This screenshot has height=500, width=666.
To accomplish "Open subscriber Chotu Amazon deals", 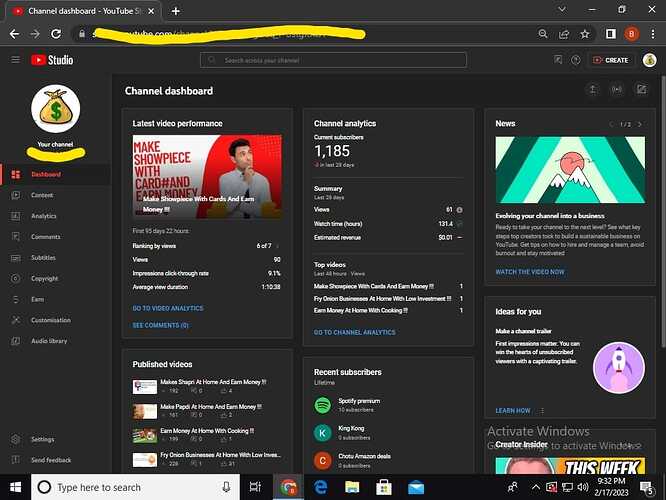I will (x=364, y=456).
